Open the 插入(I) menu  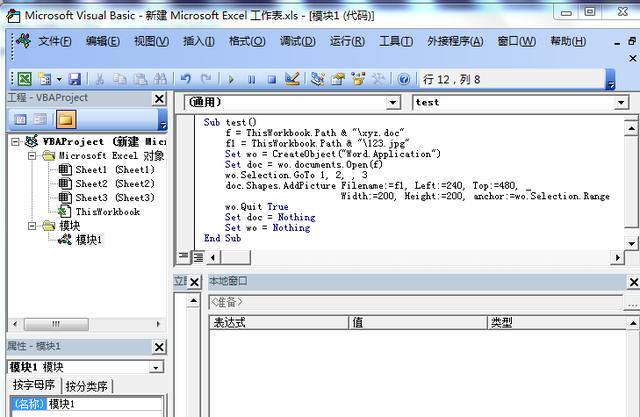[x=199, y=41]
